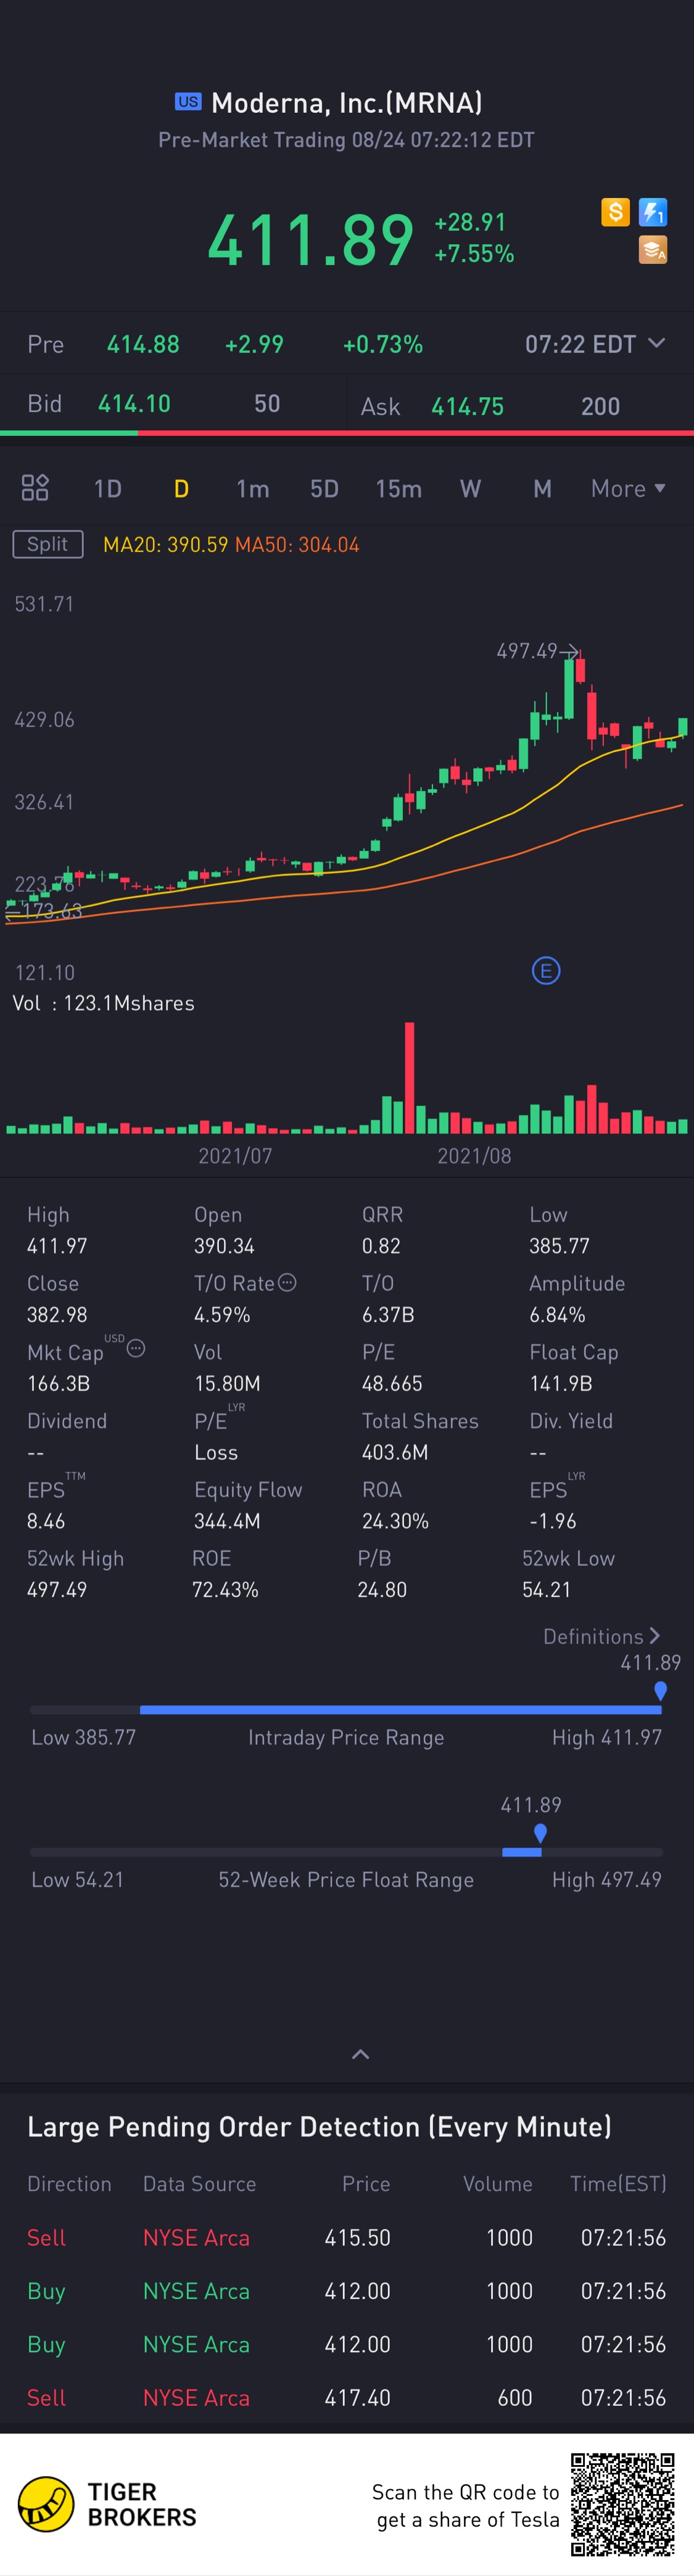
Task: Tap the US market flag badge
Action: [188, 102]
